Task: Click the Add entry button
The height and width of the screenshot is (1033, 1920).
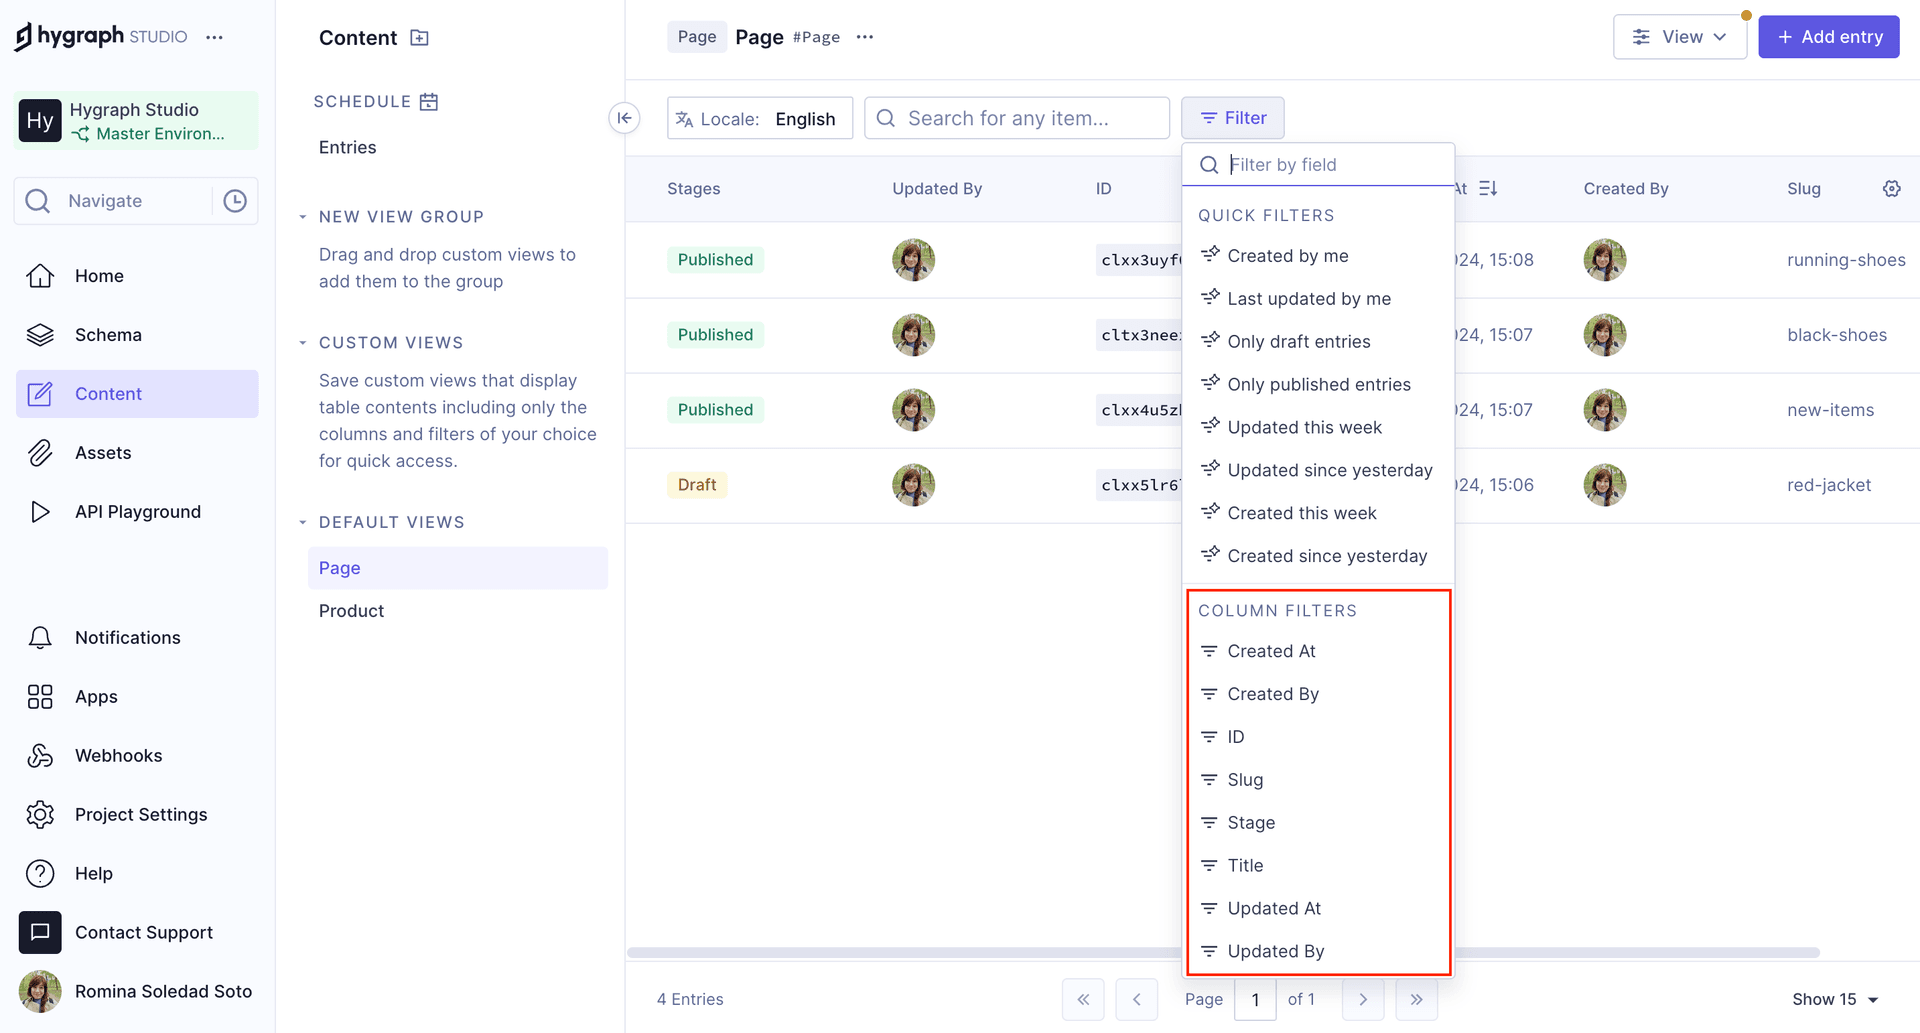Action: 1828,37
